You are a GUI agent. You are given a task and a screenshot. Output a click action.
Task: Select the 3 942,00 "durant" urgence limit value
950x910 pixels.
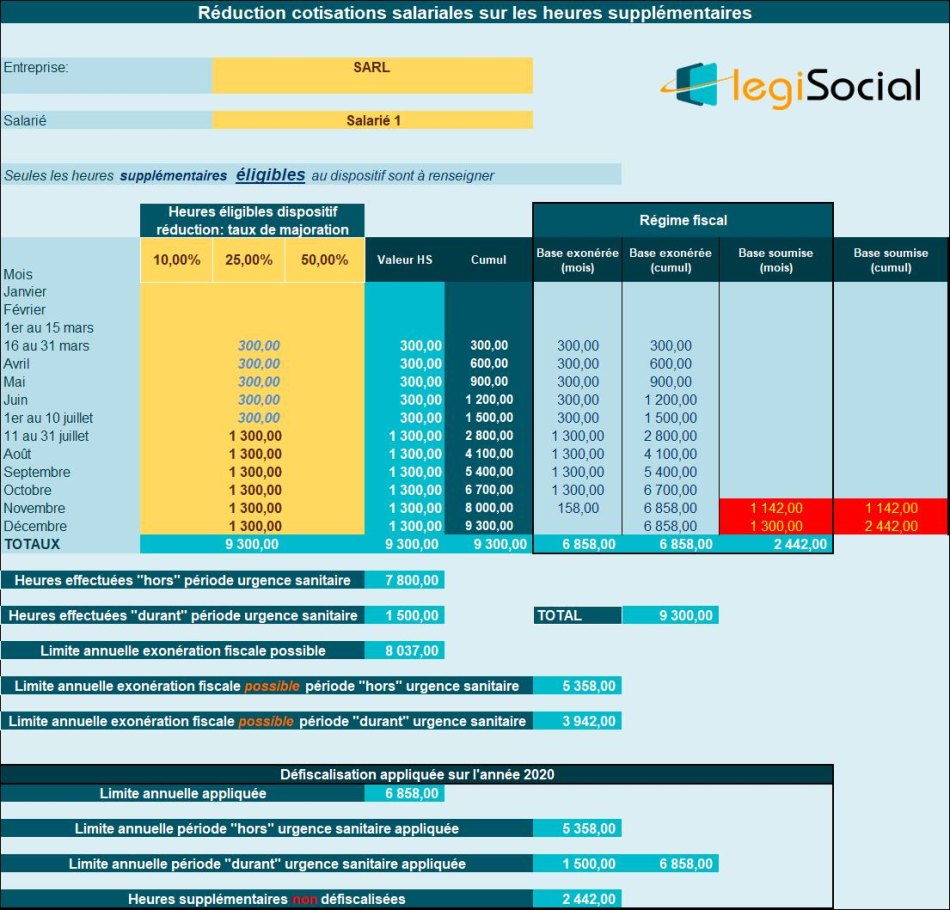pyautogui.click(x=576, y=721)
